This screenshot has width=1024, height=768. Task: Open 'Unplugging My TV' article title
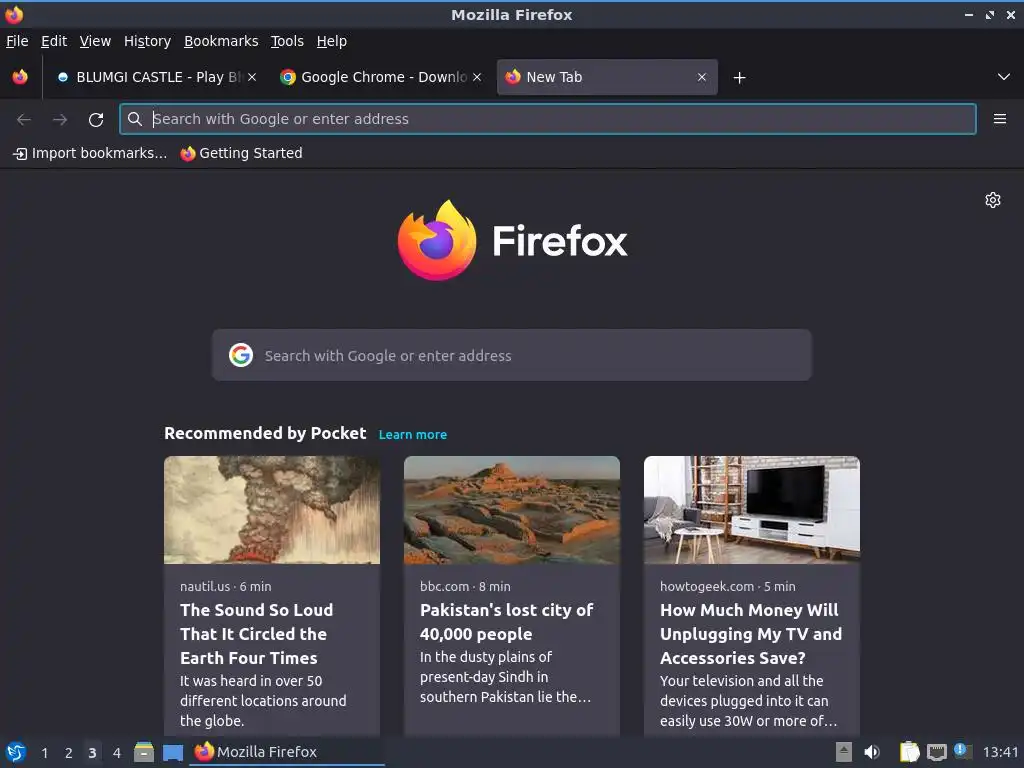(751, 634)
